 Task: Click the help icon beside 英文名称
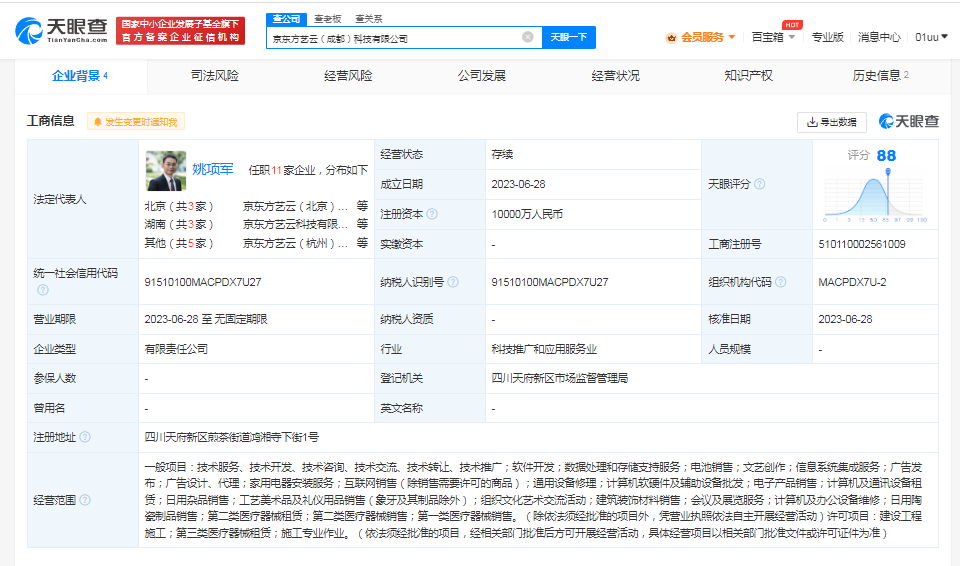point(432,408)
